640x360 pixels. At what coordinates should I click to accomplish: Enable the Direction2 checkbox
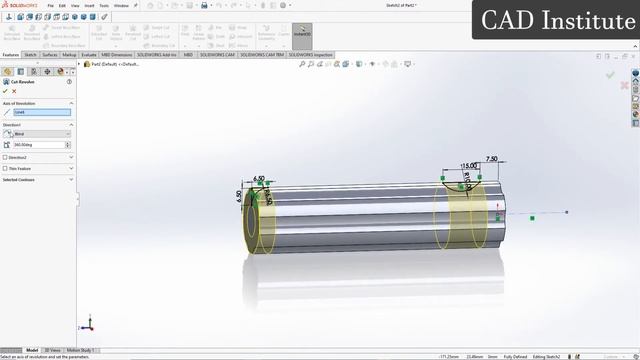coord(5,157)
